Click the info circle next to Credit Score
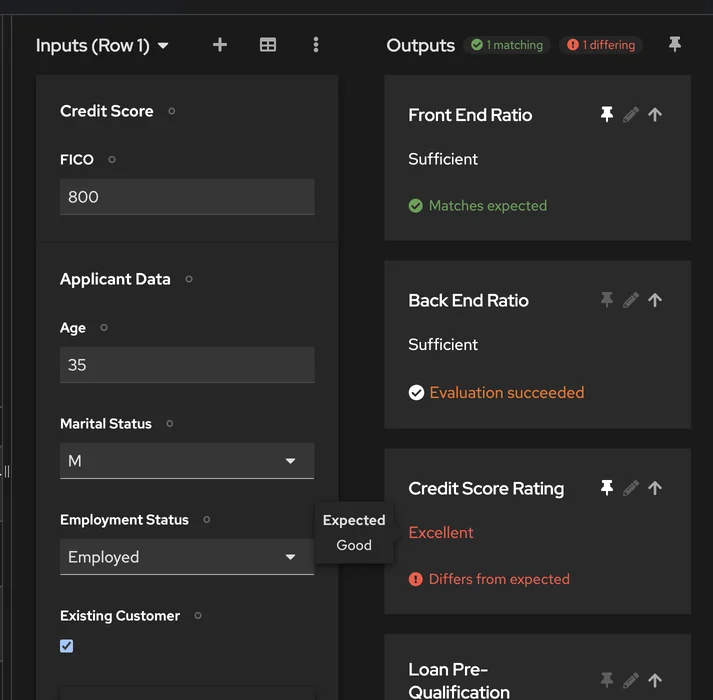This screenshot has height=700, width=713. 171,111
